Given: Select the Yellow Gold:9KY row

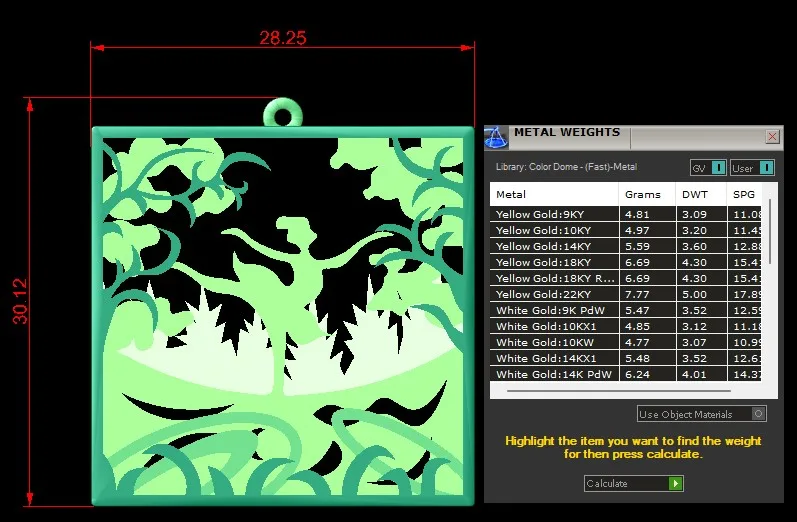Looking at the screenshot, I should tap(626, 214).
